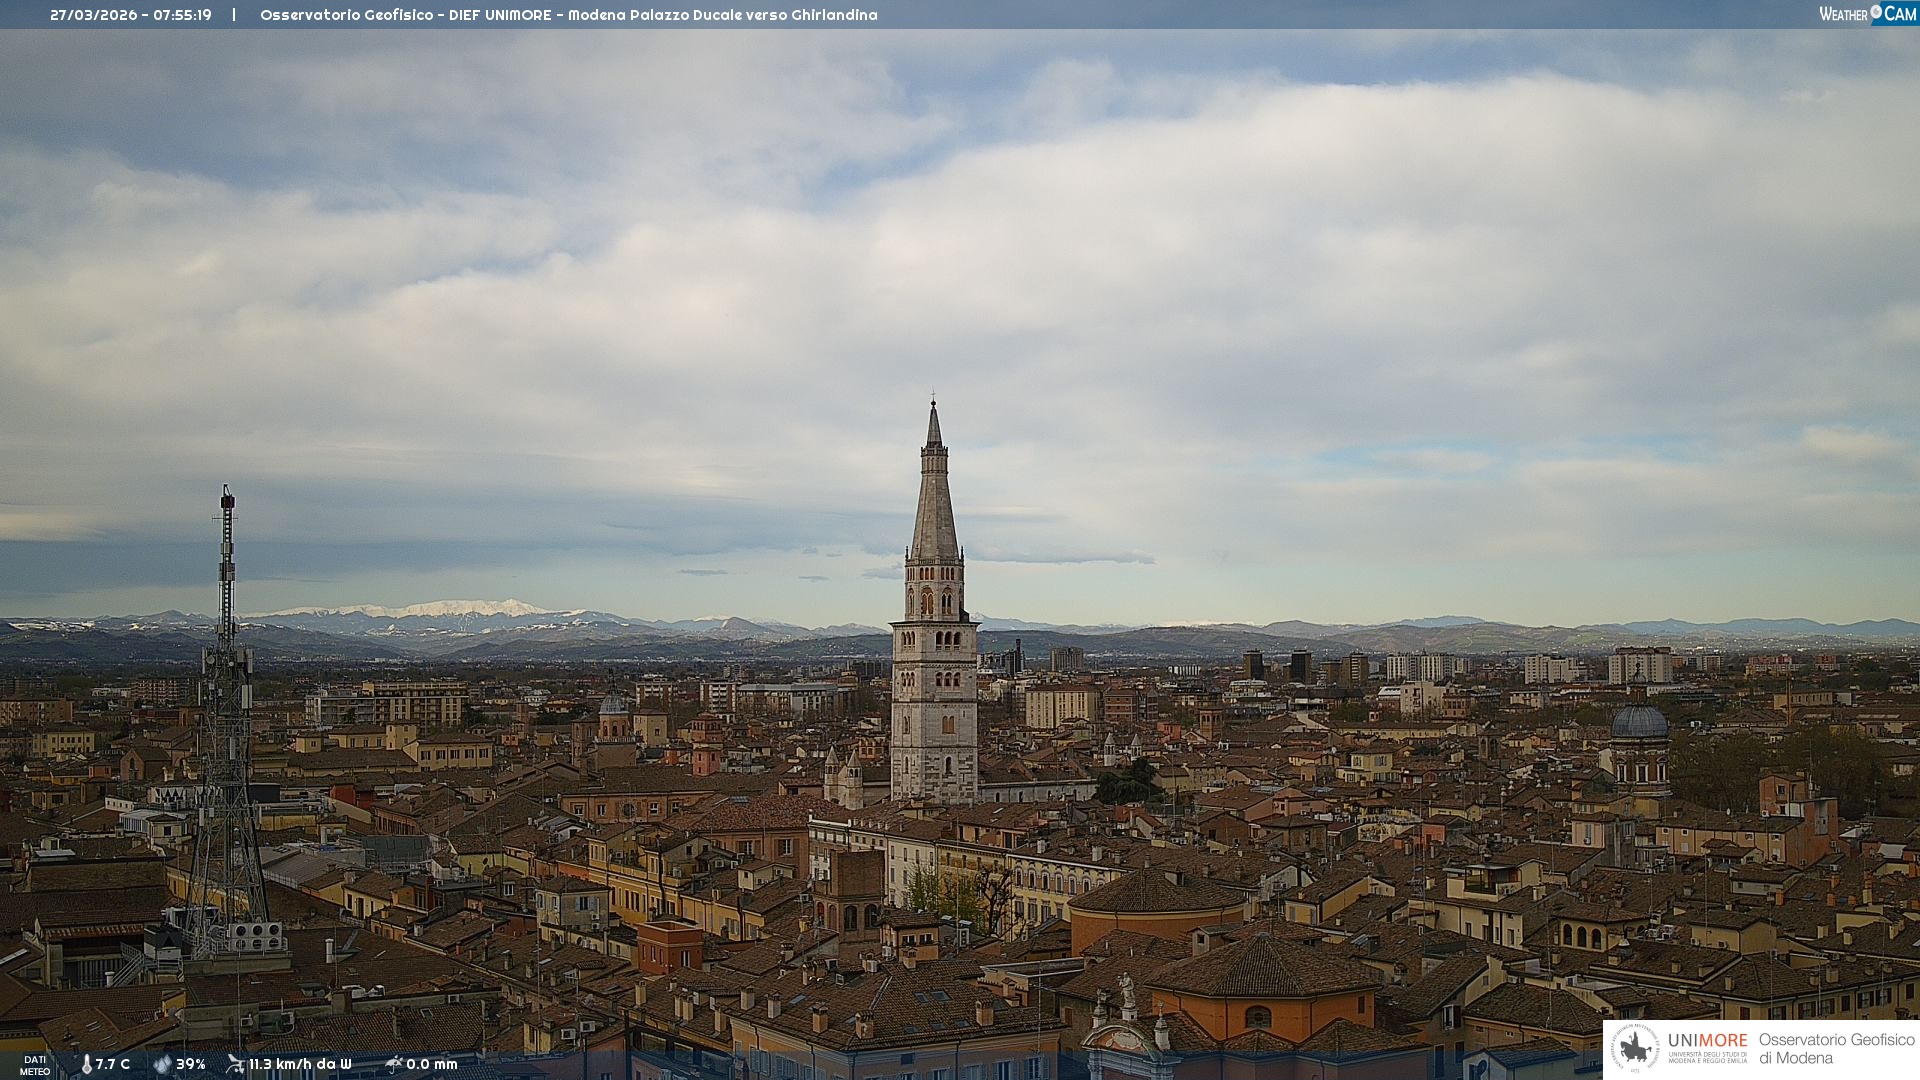This screenshot has width=1920, height=1080.
Task: Click the humidity water droplets icon
Action: tap(162, 1064)
